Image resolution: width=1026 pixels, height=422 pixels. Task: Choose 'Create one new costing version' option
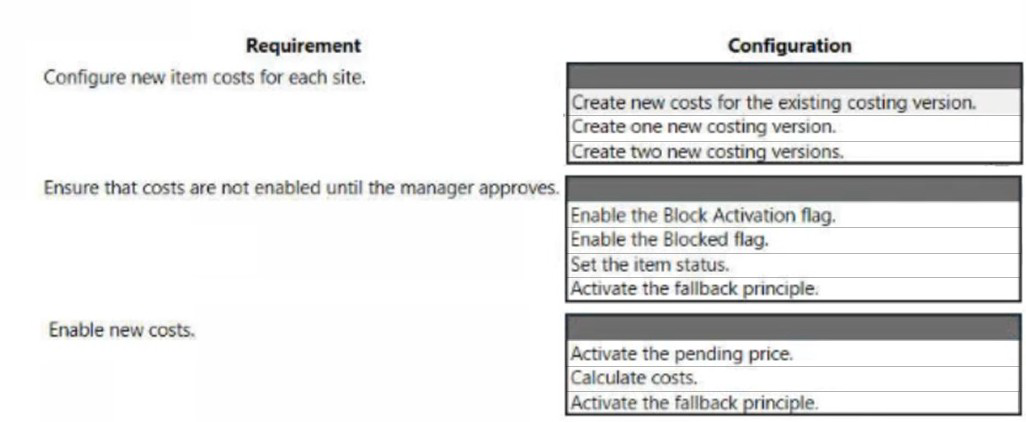(x=703, y=127)
